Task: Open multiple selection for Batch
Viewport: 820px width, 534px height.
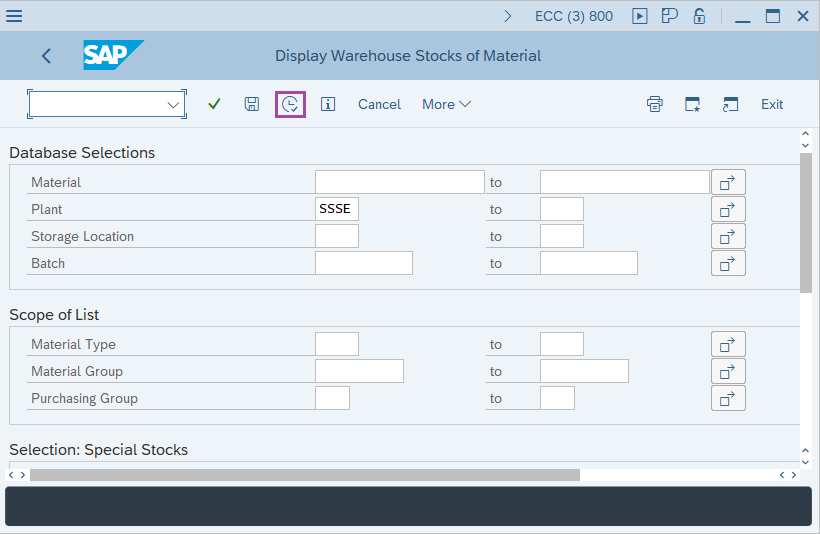Action: (728, 263)
